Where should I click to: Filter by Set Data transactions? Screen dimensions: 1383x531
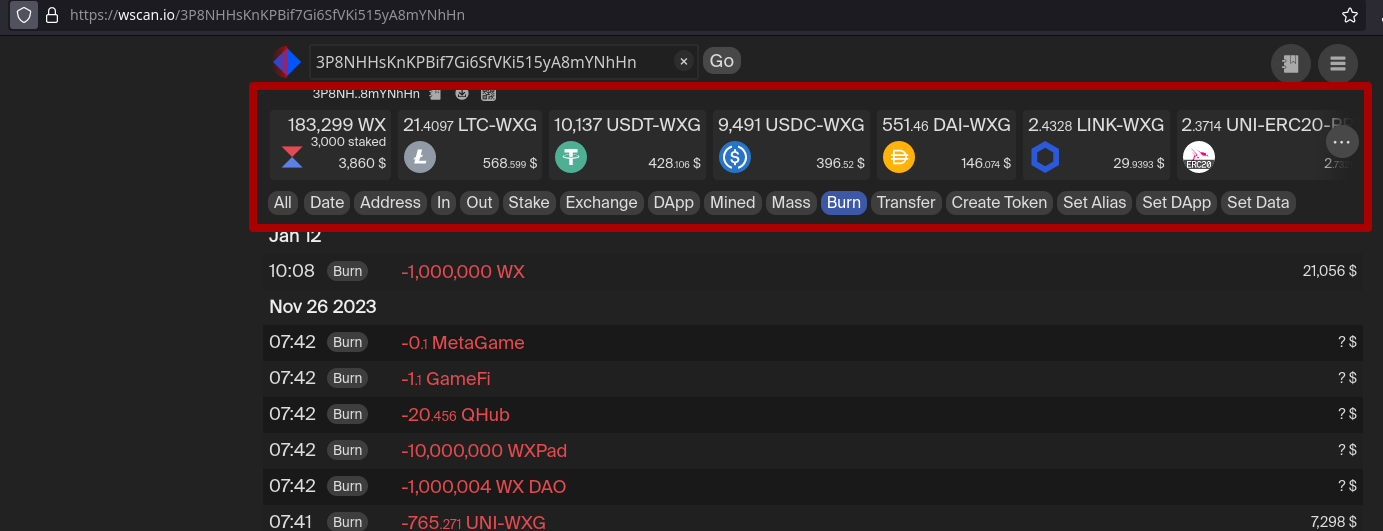click(1259, 203)
